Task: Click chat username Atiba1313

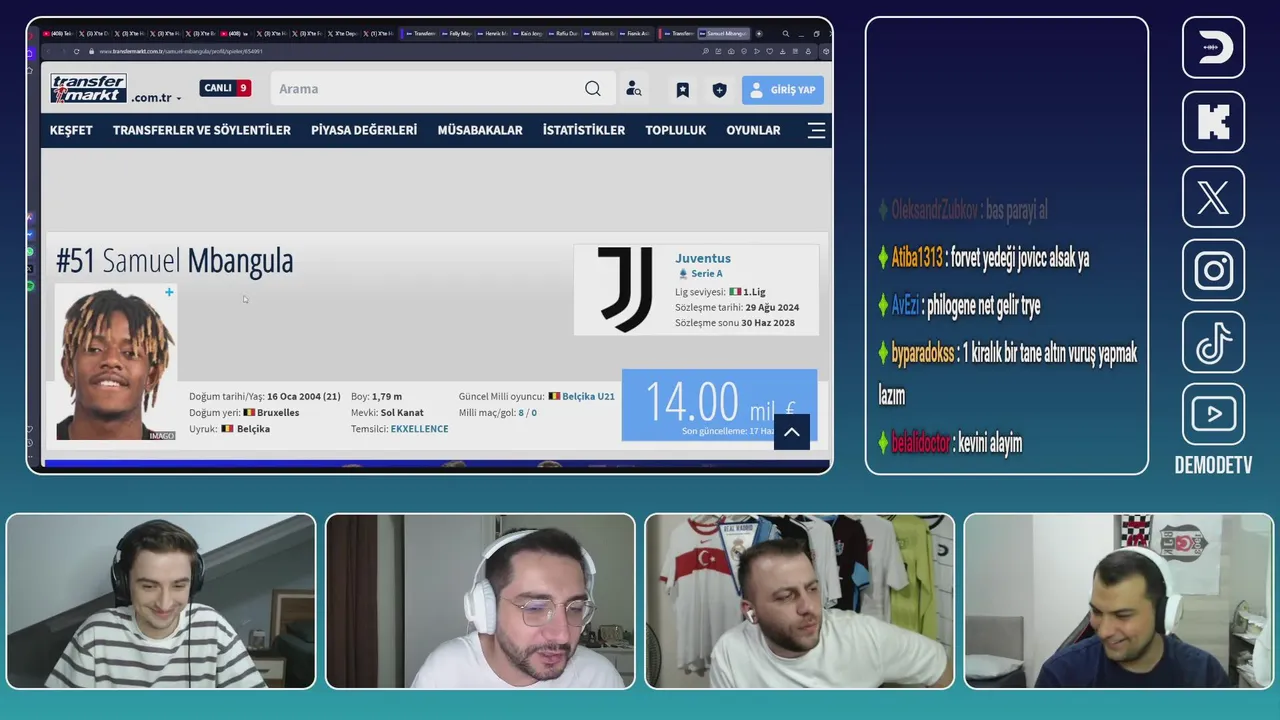Action: click(x=917, y=258)
